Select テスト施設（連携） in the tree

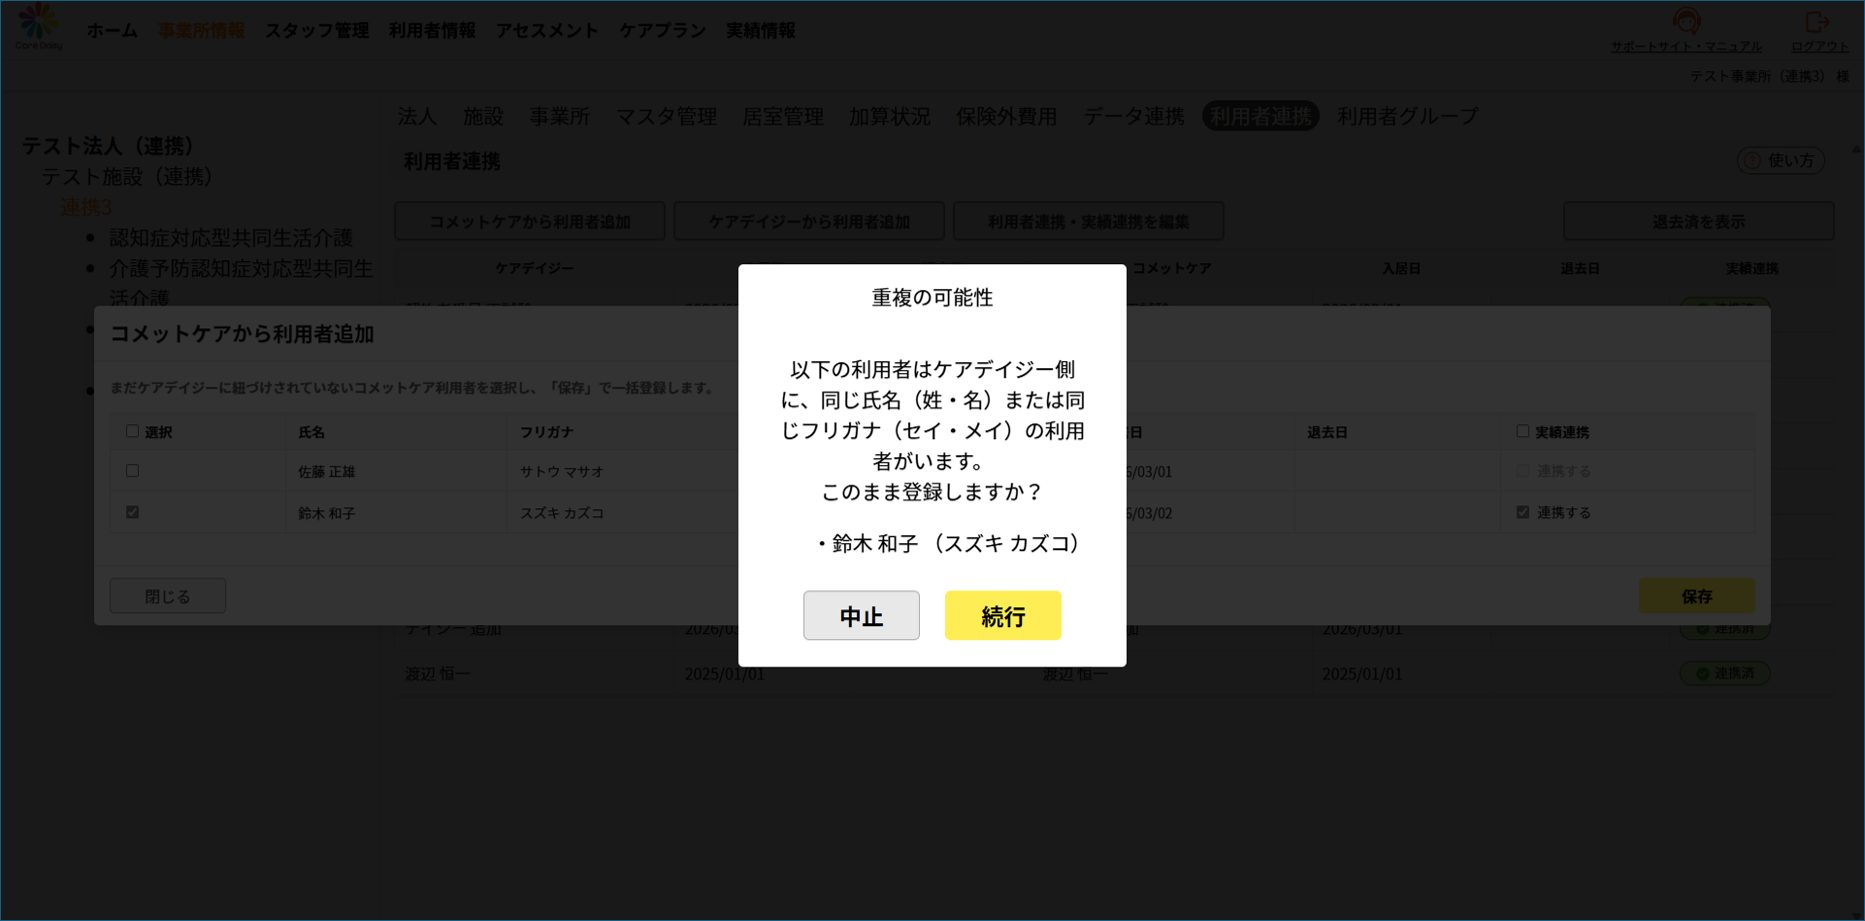127,177
